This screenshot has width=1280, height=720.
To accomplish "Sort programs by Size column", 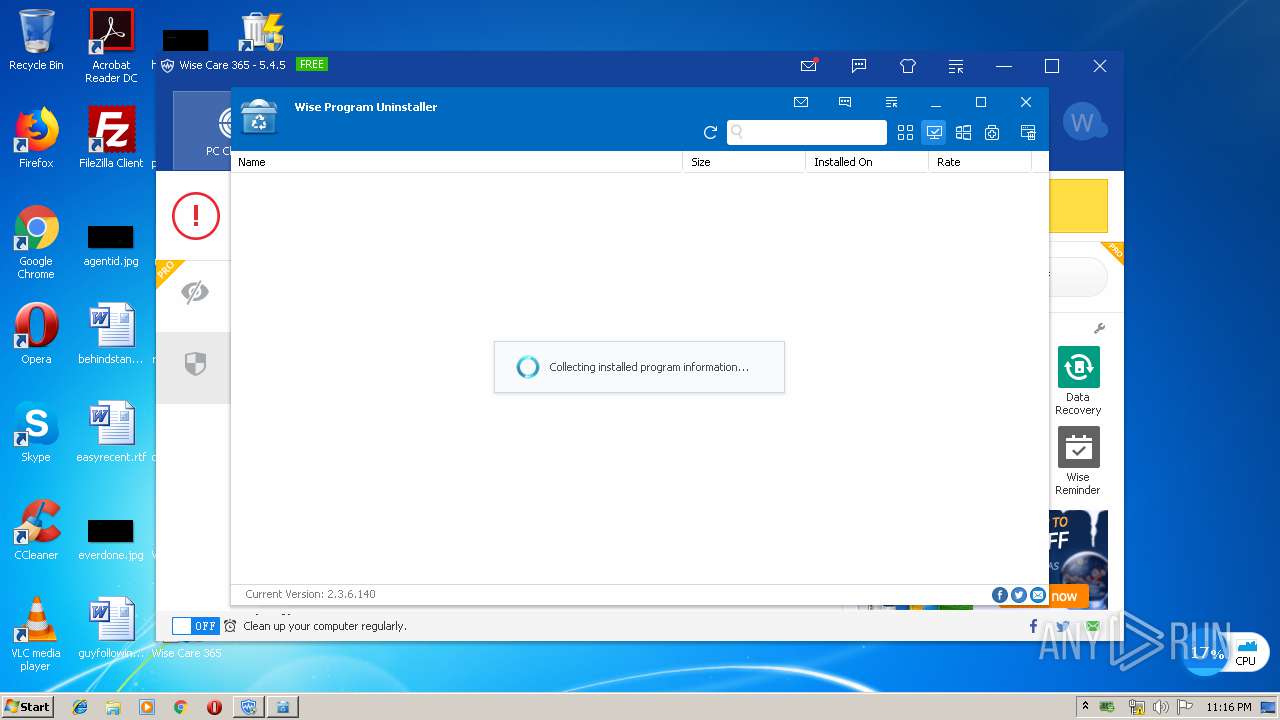I will [744, 162].
